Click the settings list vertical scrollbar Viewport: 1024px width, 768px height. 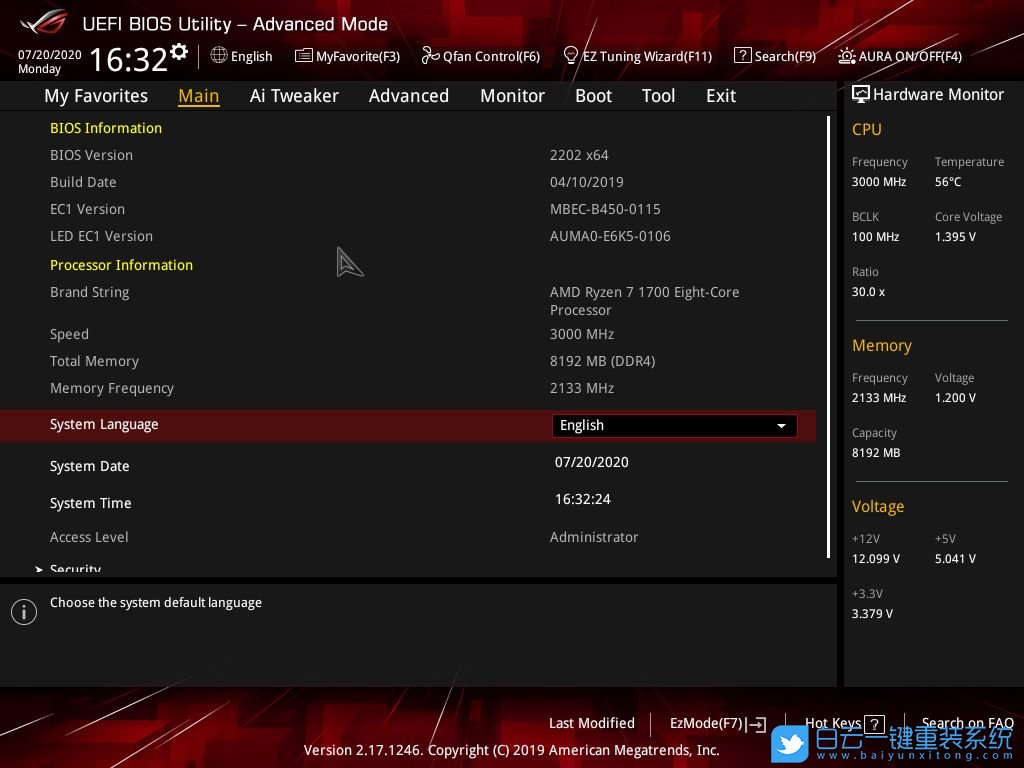click(x=828, y=336)
